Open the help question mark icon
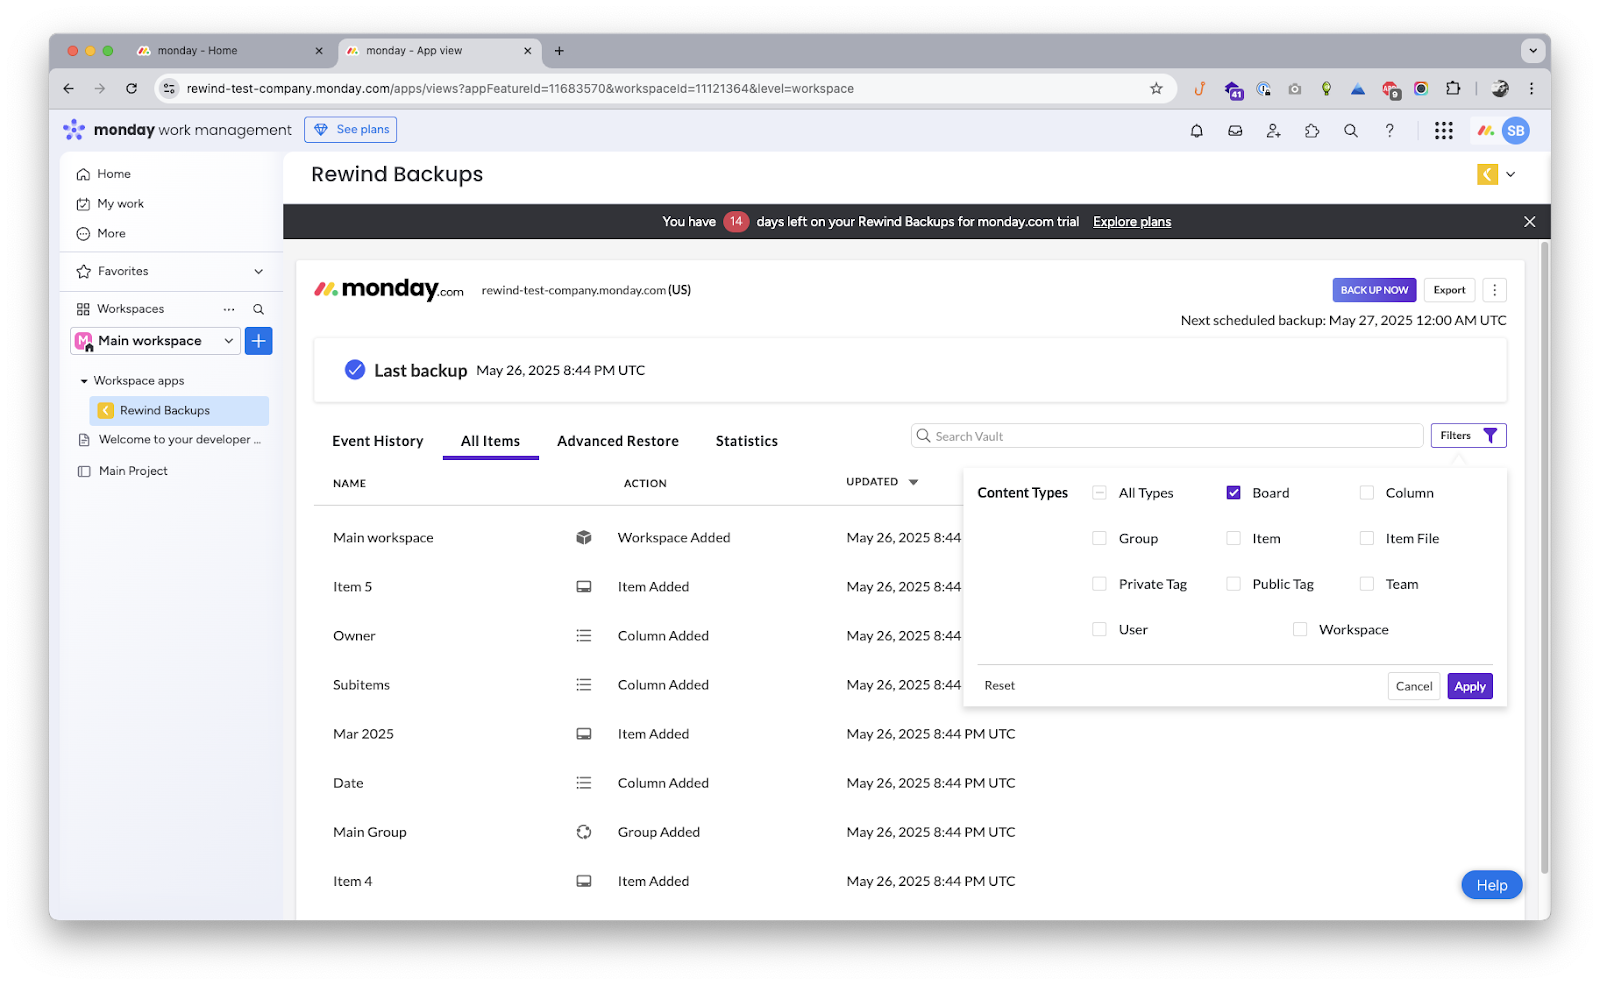The height and width of the screenshot is (985, 1600). click(1389, 130)
